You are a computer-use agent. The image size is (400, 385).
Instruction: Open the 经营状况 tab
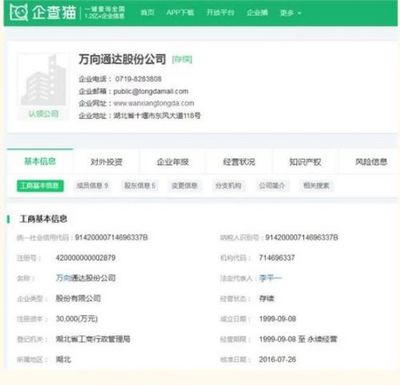(239, 162)
